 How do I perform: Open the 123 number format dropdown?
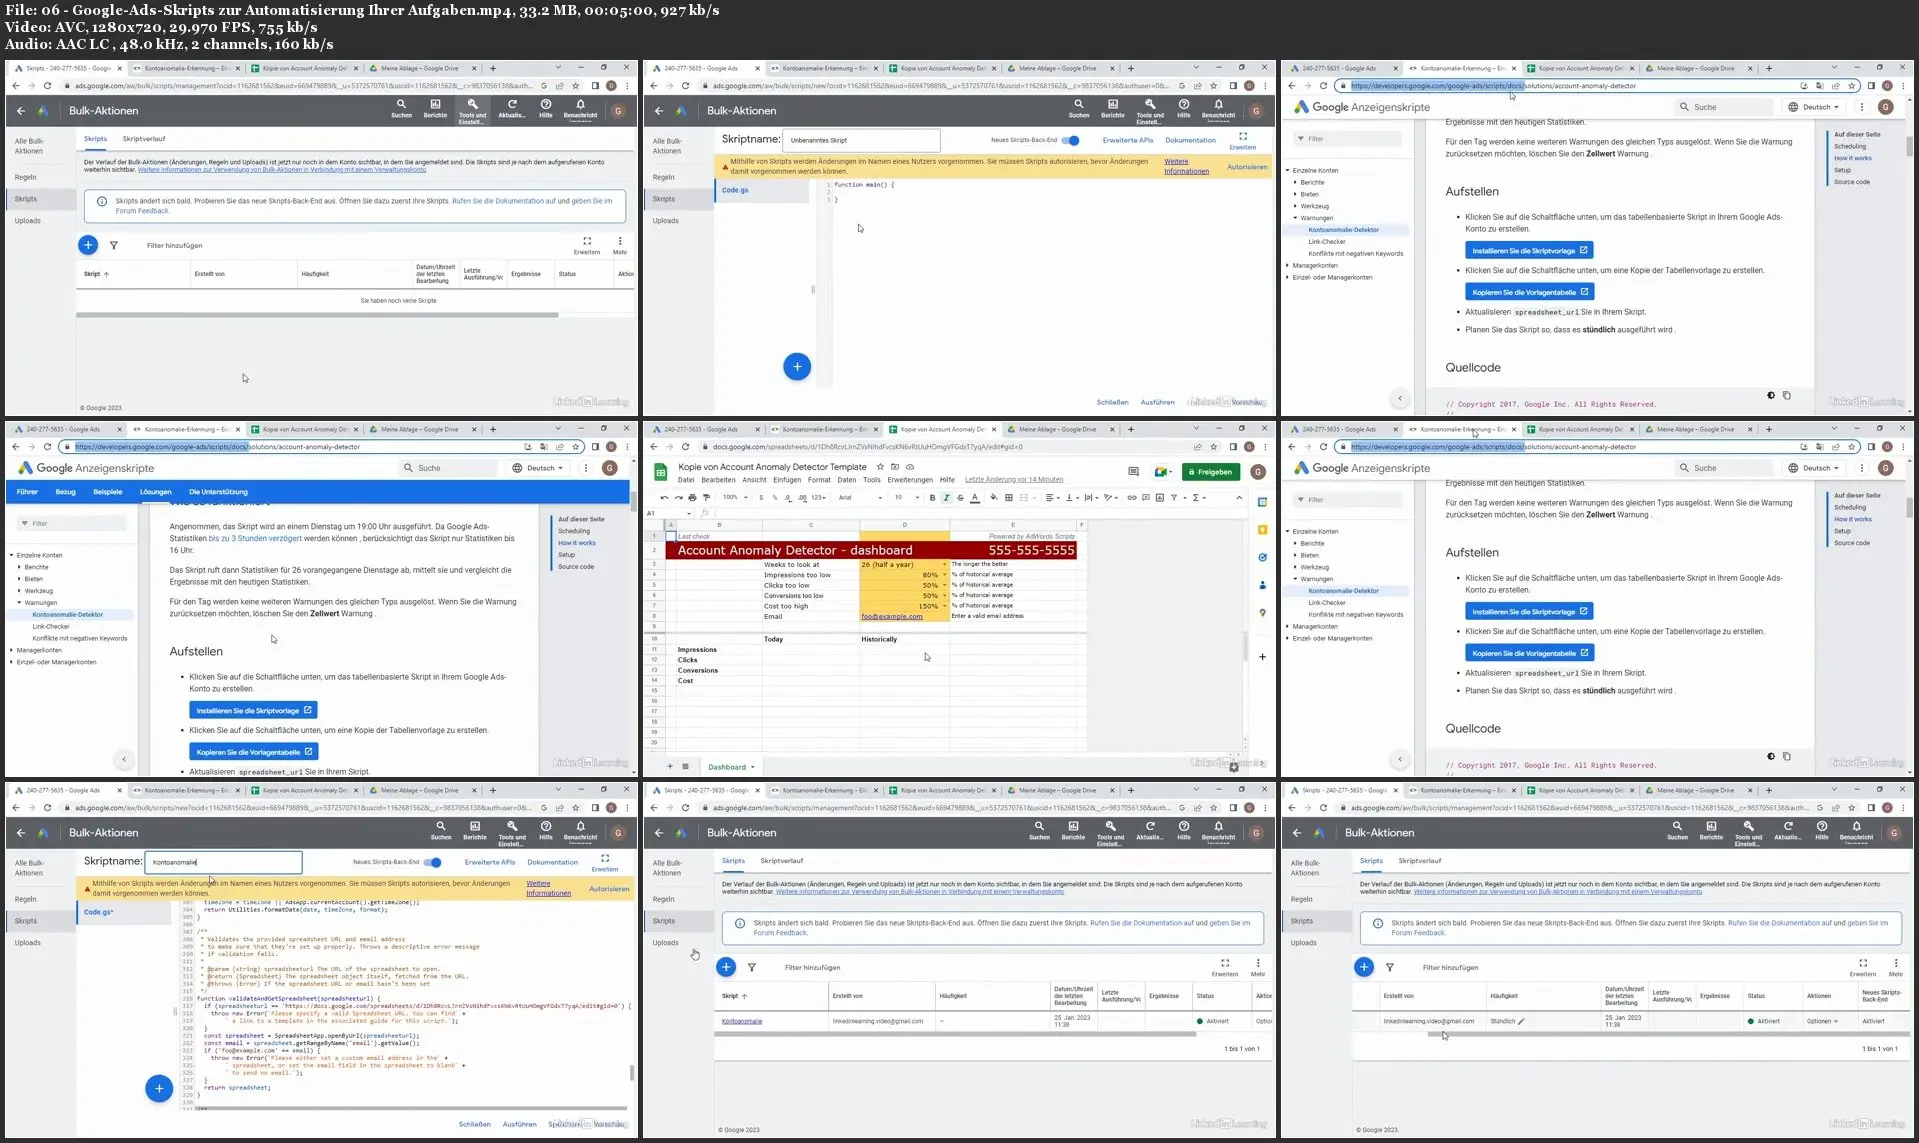(819, 497)
